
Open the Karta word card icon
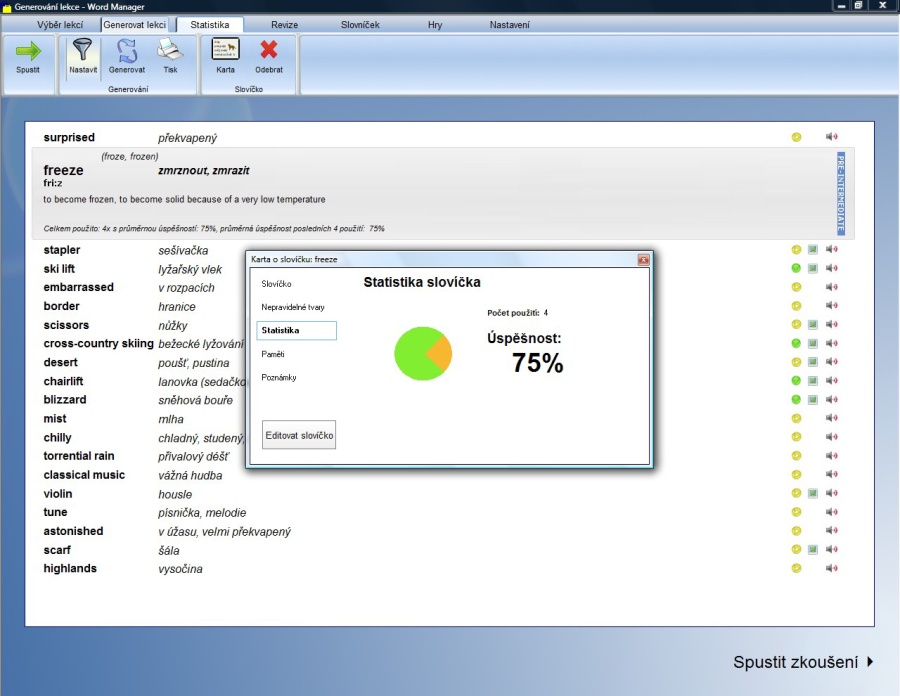225,50
